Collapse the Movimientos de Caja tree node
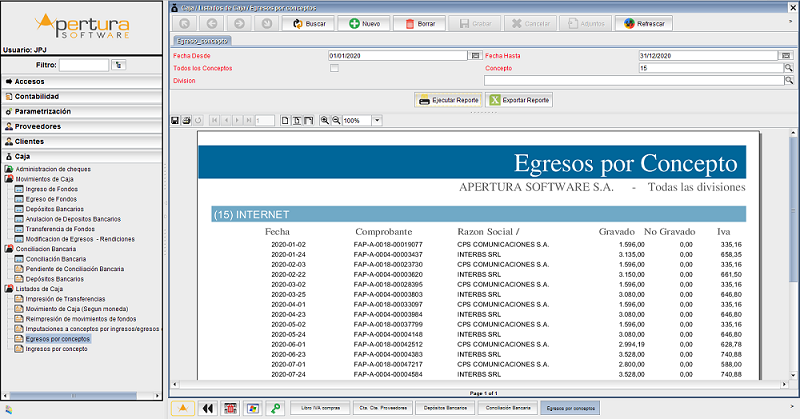Viewport: 800px width, 419px height. click(x=9, y=179)
